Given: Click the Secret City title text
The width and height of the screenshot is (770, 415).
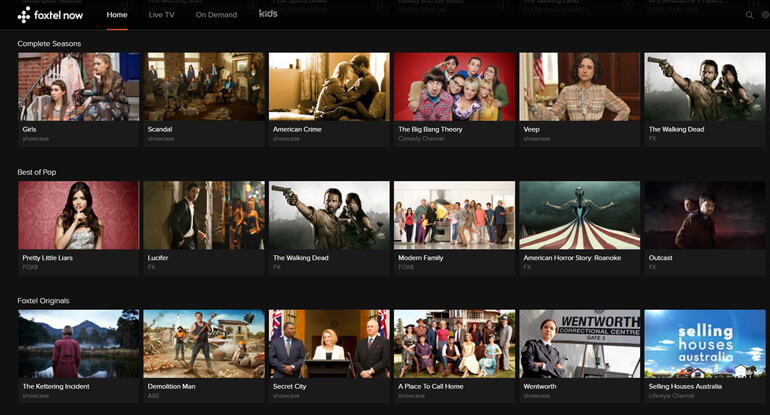Looking at the screenshot, I should (290, 387).
